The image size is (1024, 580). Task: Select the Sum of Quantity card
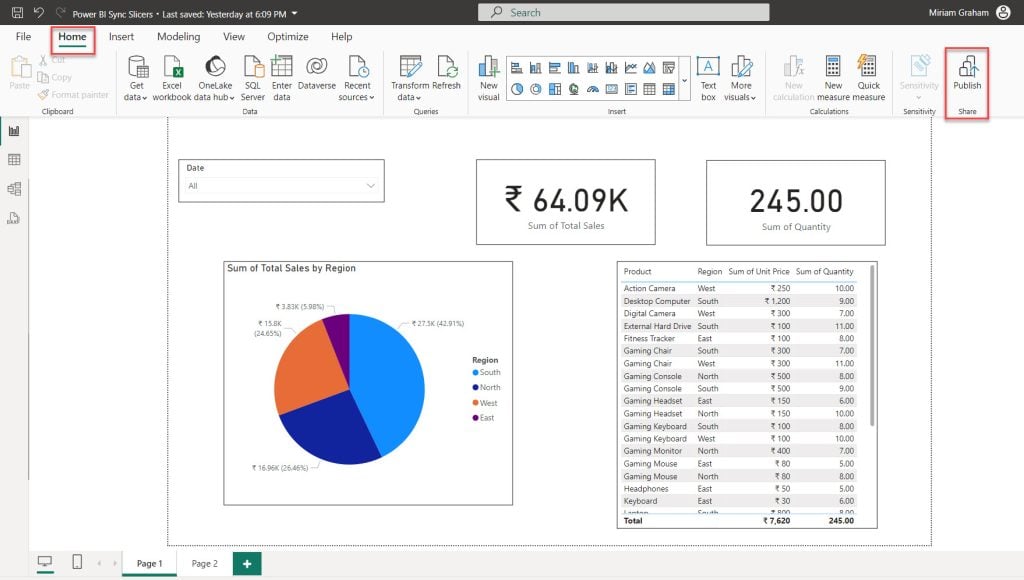coord(795,202)
